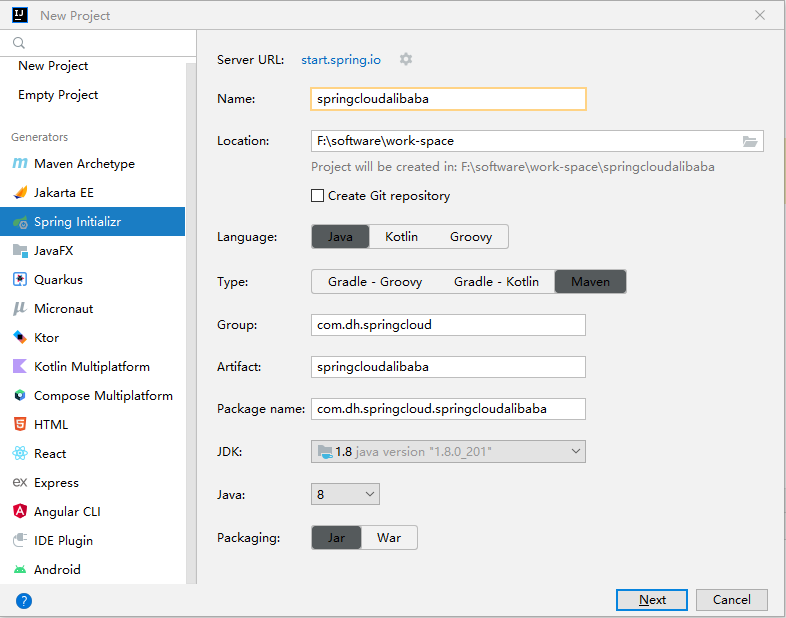Viewport: 786px width, 618px height.
Task: Click the Spring Initializr leaf icon
Action: (x=20, y=222)
